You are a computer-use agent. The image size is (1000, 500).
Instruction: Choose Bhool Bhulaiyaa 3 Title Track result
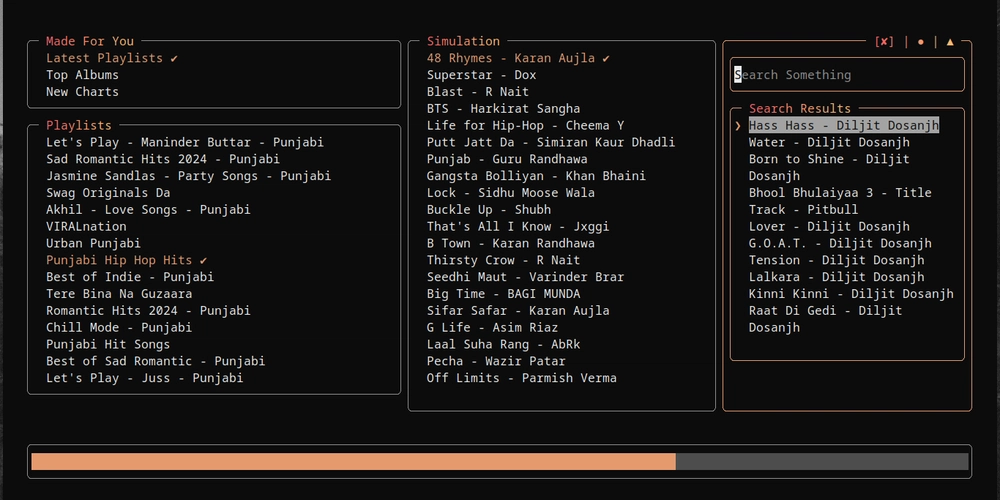(840, 201)
